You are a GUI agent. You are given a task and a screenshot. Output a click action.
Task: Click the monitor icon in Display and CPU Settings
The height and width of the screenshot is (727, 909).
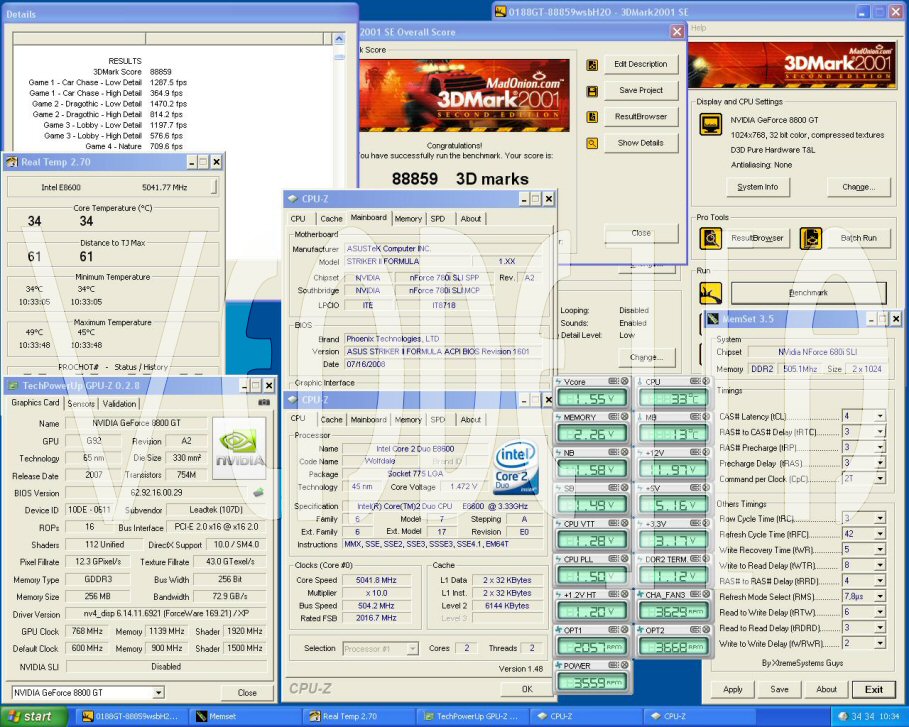coord(711,125)
